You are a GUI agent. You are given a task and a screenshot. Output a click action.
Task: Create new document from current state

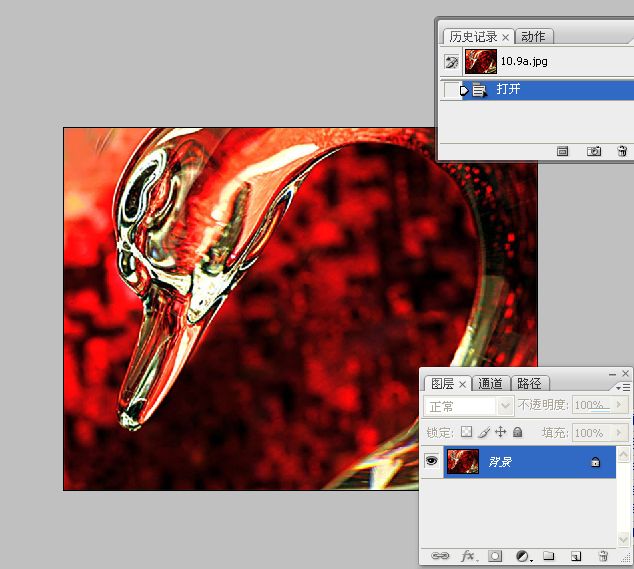[562, 151]
